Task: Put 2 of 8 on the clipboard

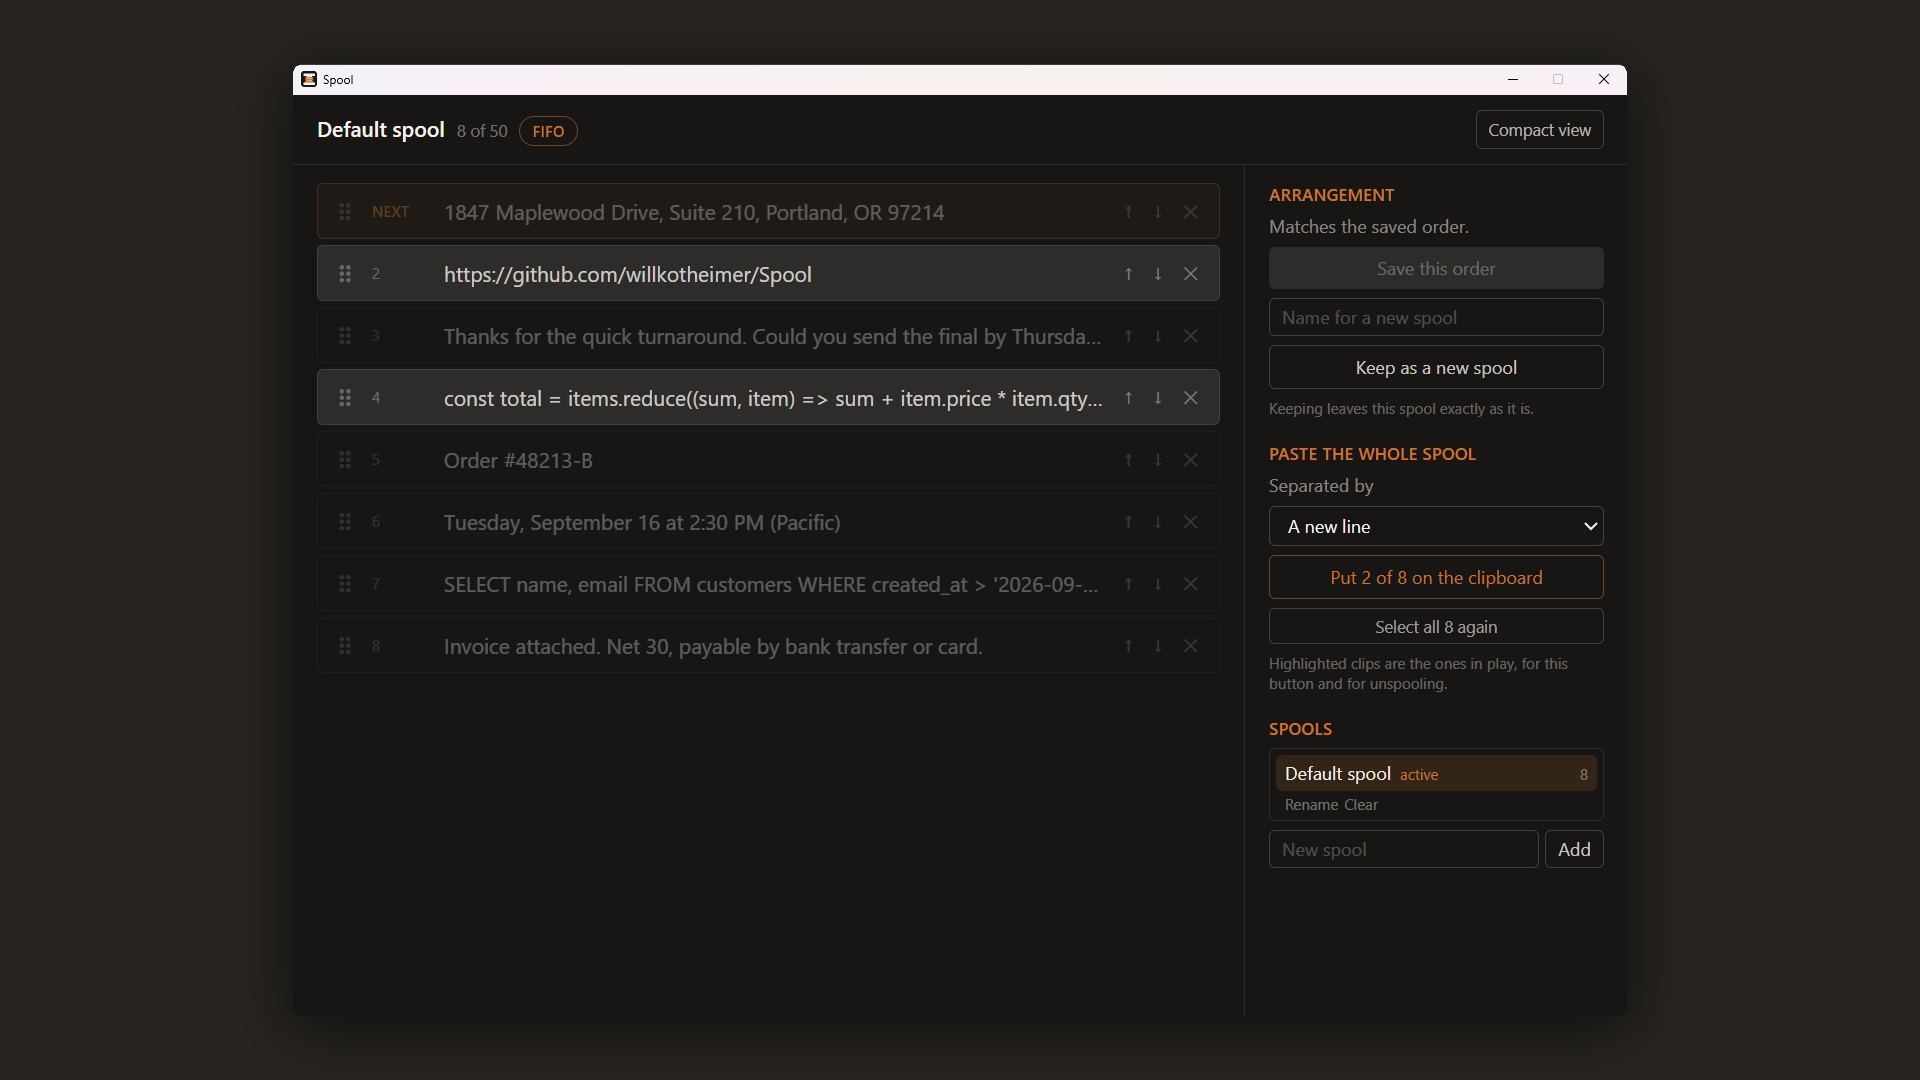Action: 1436,578
